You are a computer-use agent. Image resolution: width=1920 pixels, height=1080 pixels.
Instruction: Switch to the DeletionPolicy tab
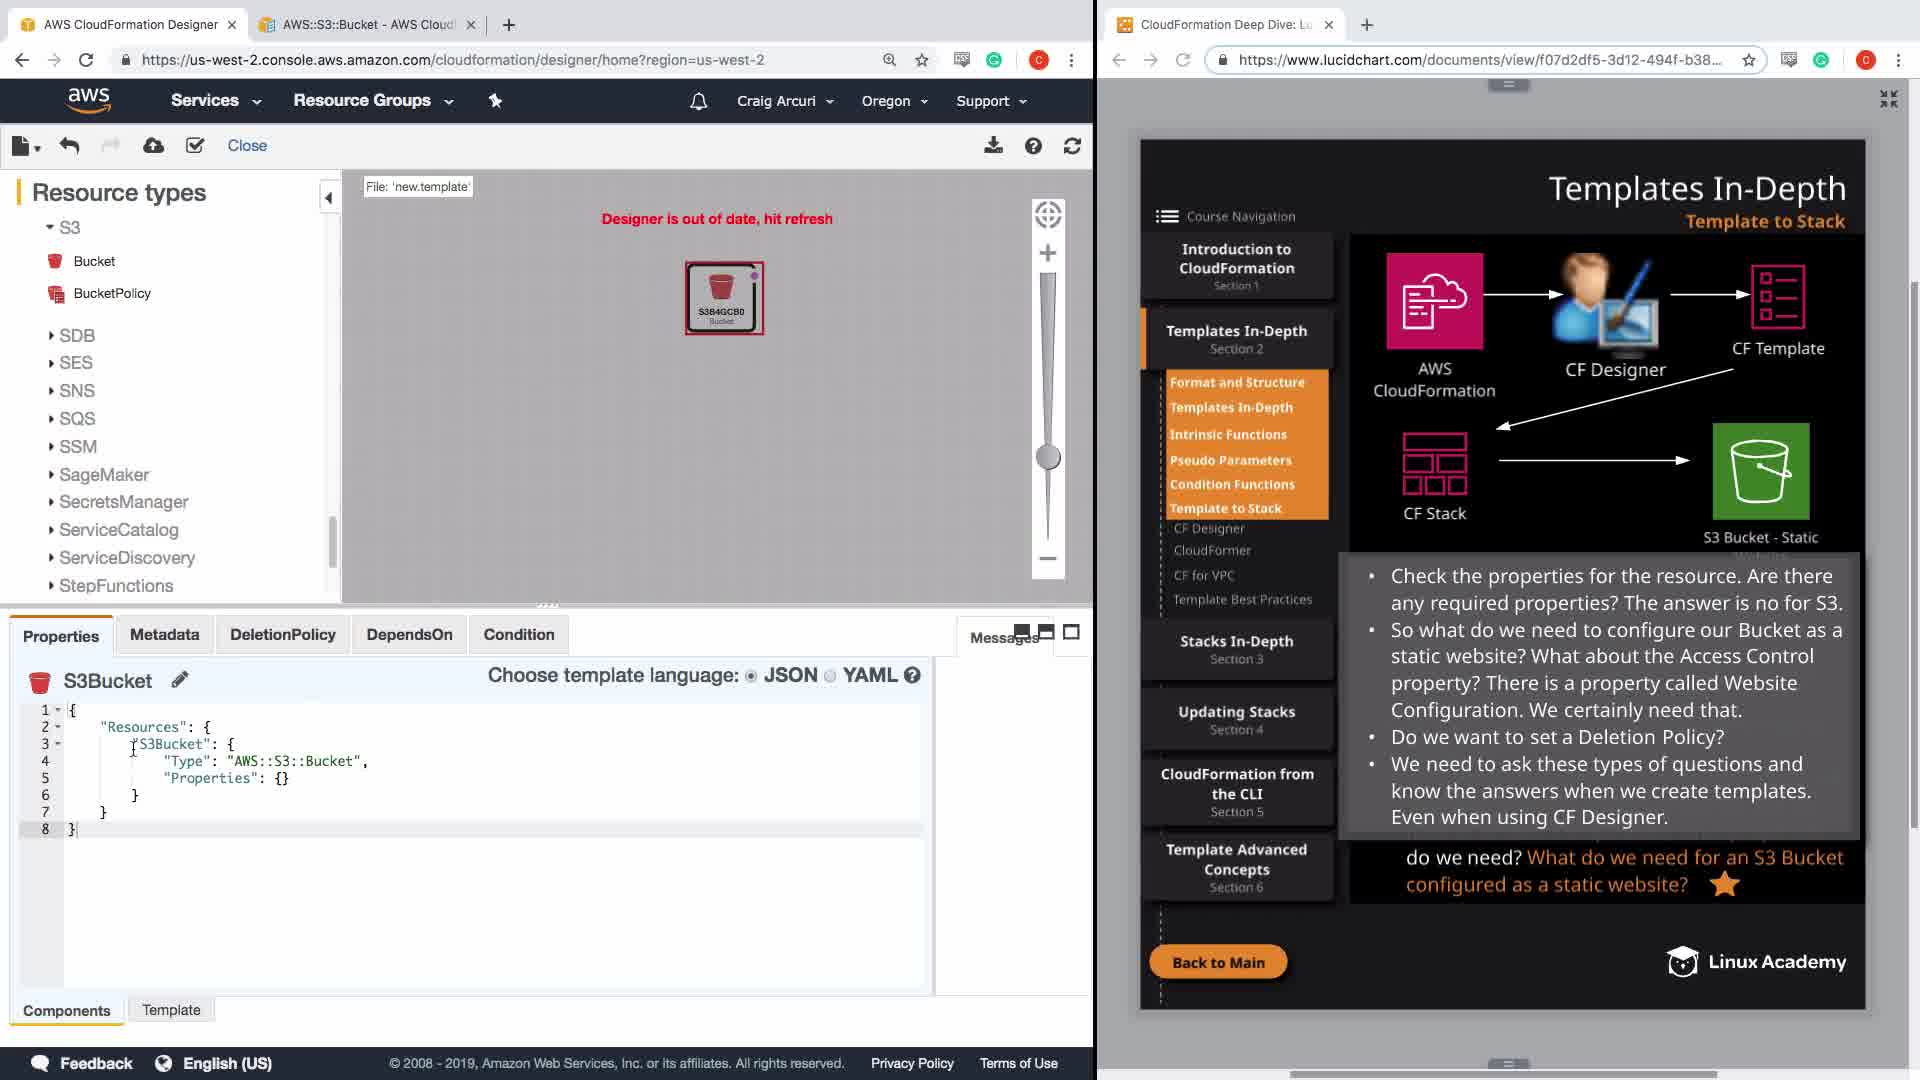(x=282, y=634)
